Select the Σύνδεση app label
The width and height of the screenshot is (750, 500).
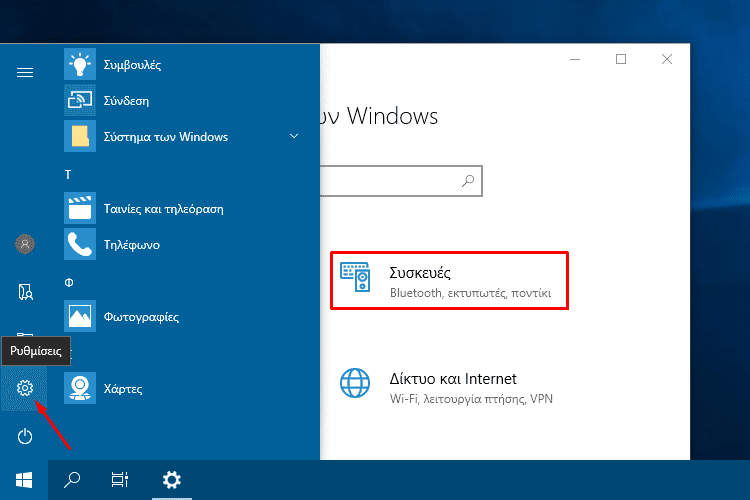[x=126, y=100]
